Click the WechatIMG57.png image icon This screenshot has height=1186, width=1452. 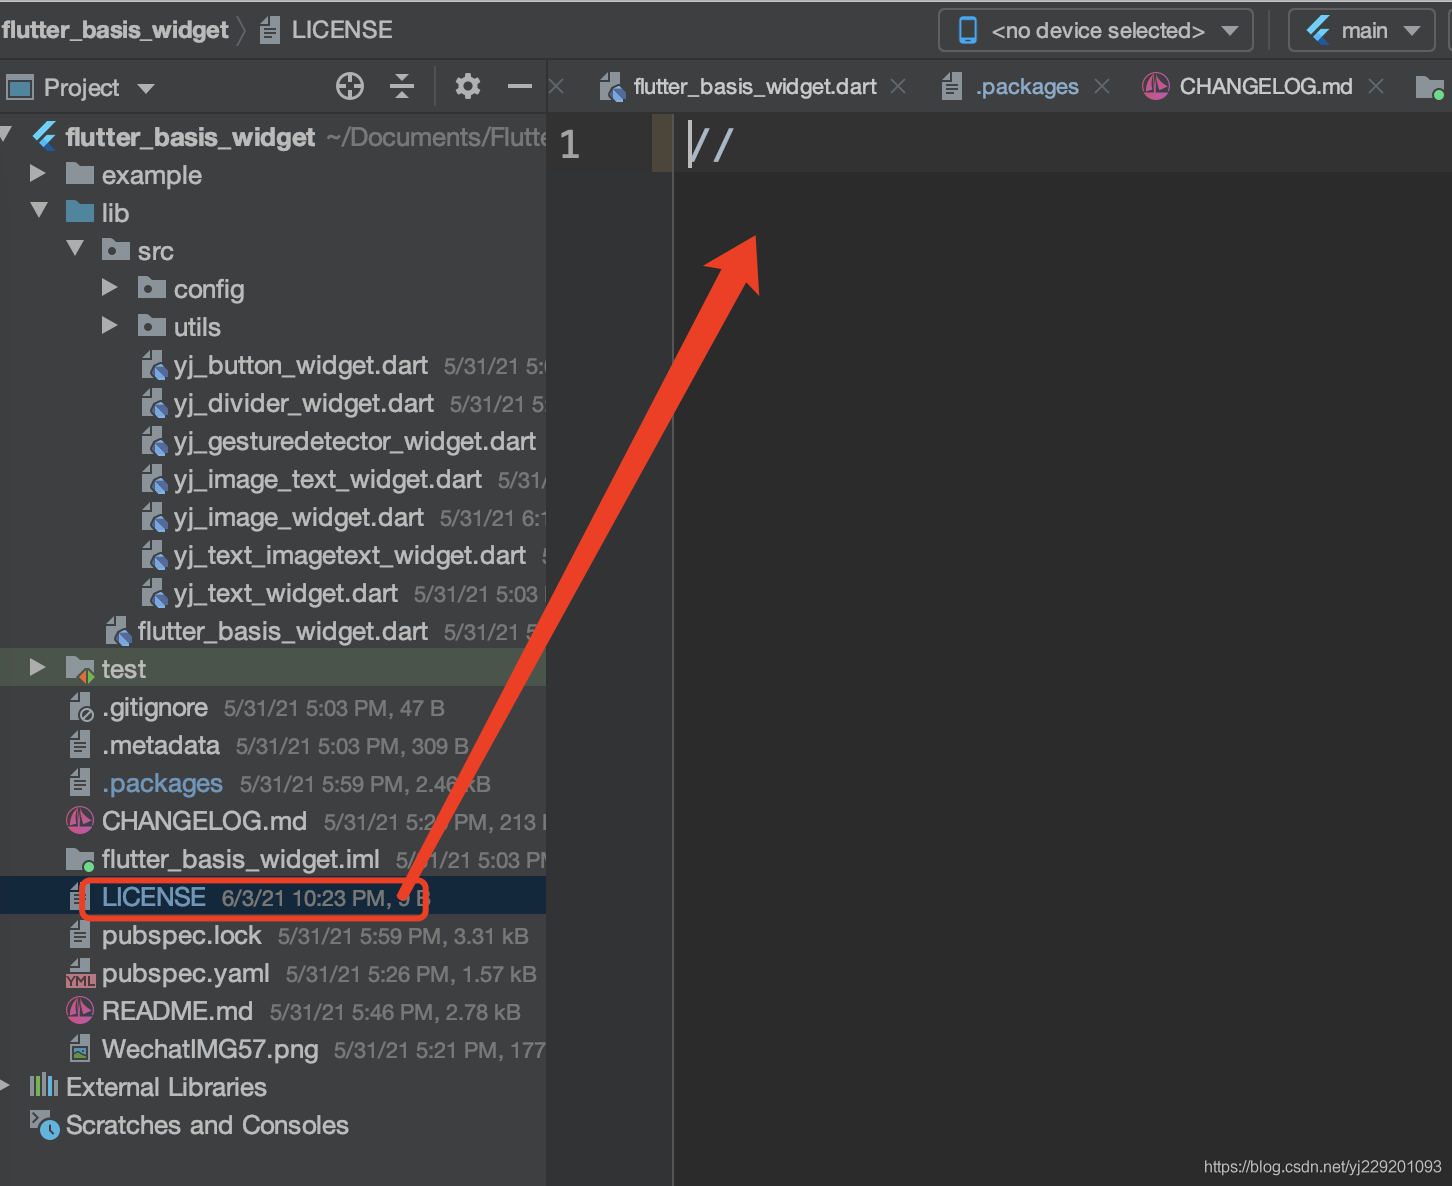click(x=80, y=1049)
